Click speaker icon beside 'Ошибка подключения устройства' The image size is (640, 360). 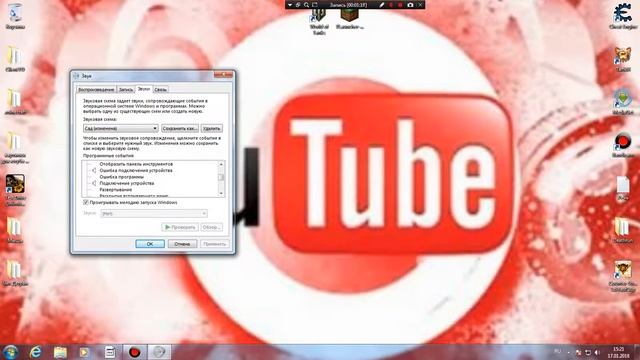[93, 171]
